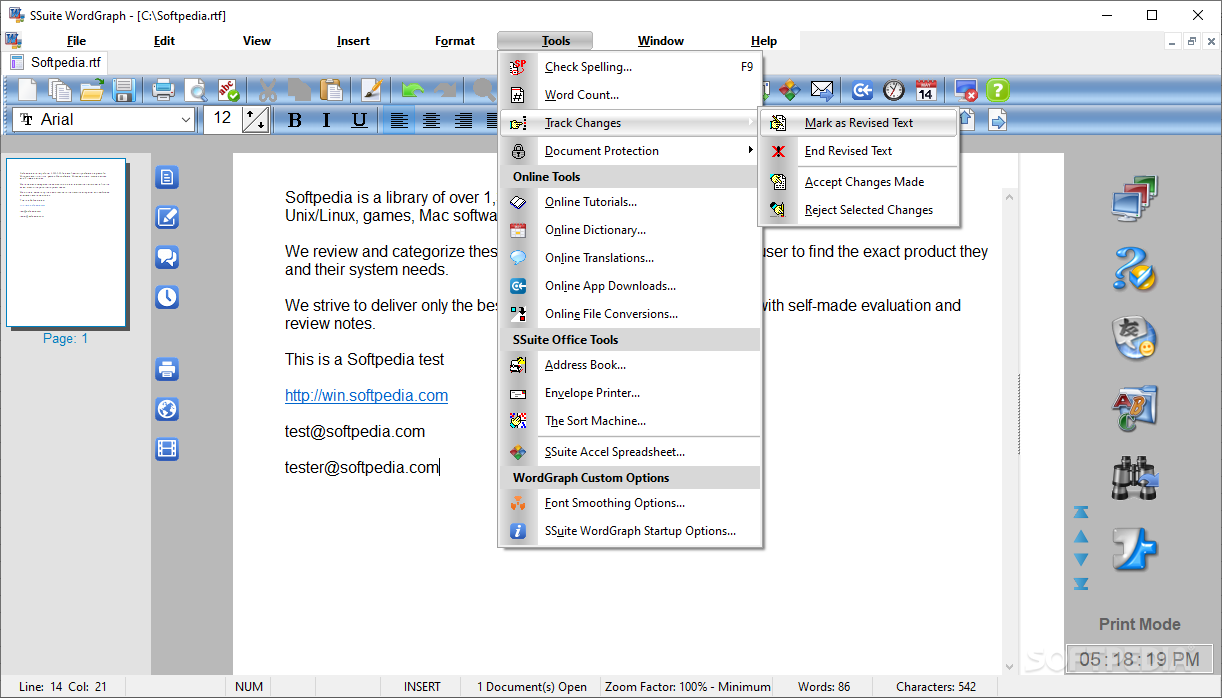Toggle Italic formatting
The height and width of the screenshot is (698, 1222).
326,121
